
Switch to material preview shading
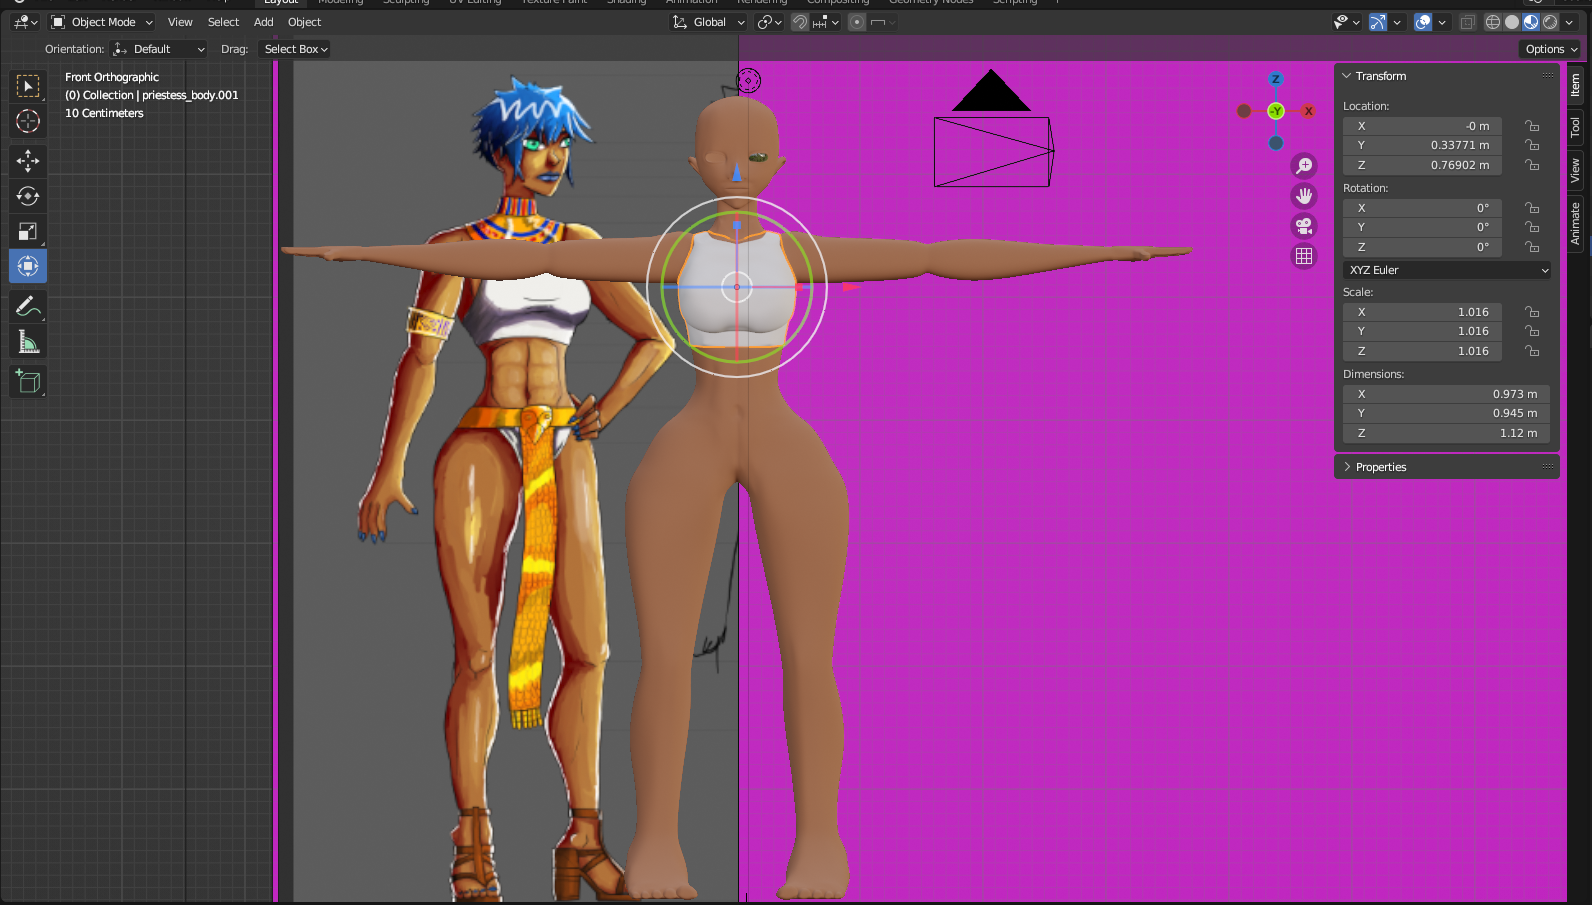point(1531,22)
